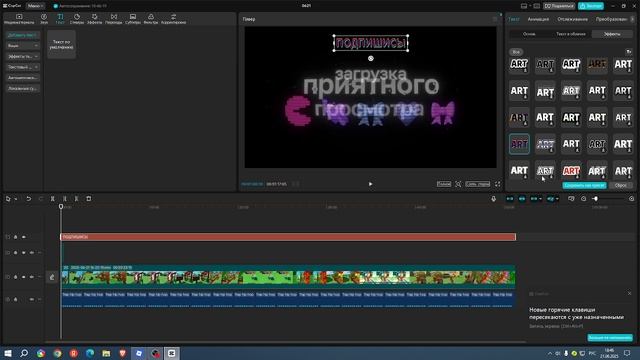Lock the text track 'подпишись'
The height and width of the screenshot is (360, 640).
pos(16,237)
